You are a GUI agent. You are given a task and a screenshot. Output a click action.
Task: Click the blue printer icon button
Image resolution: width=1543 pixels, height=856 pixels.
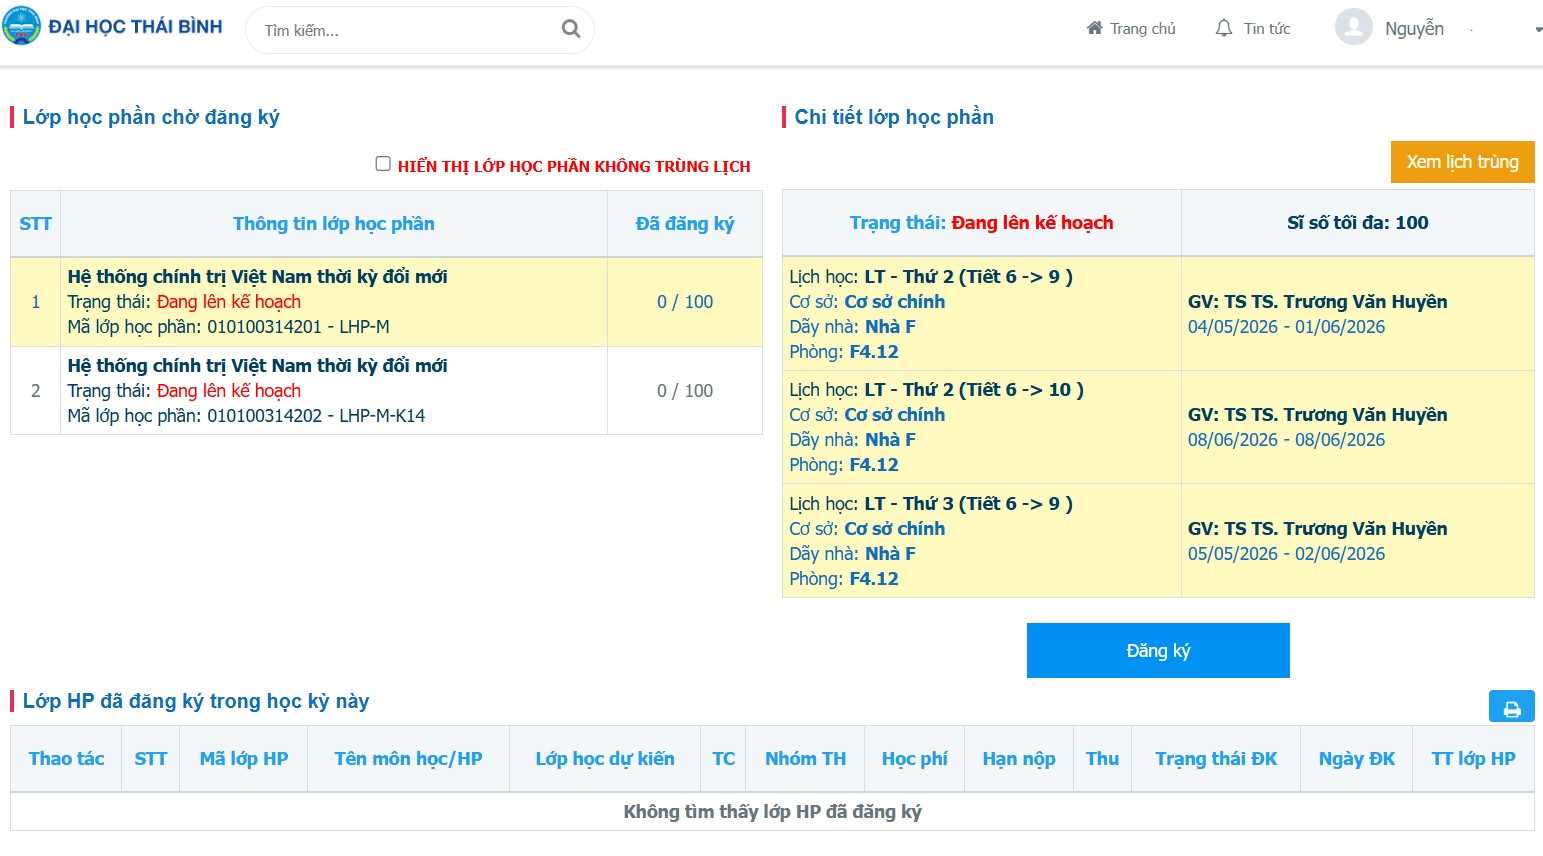click(1511, 708)
